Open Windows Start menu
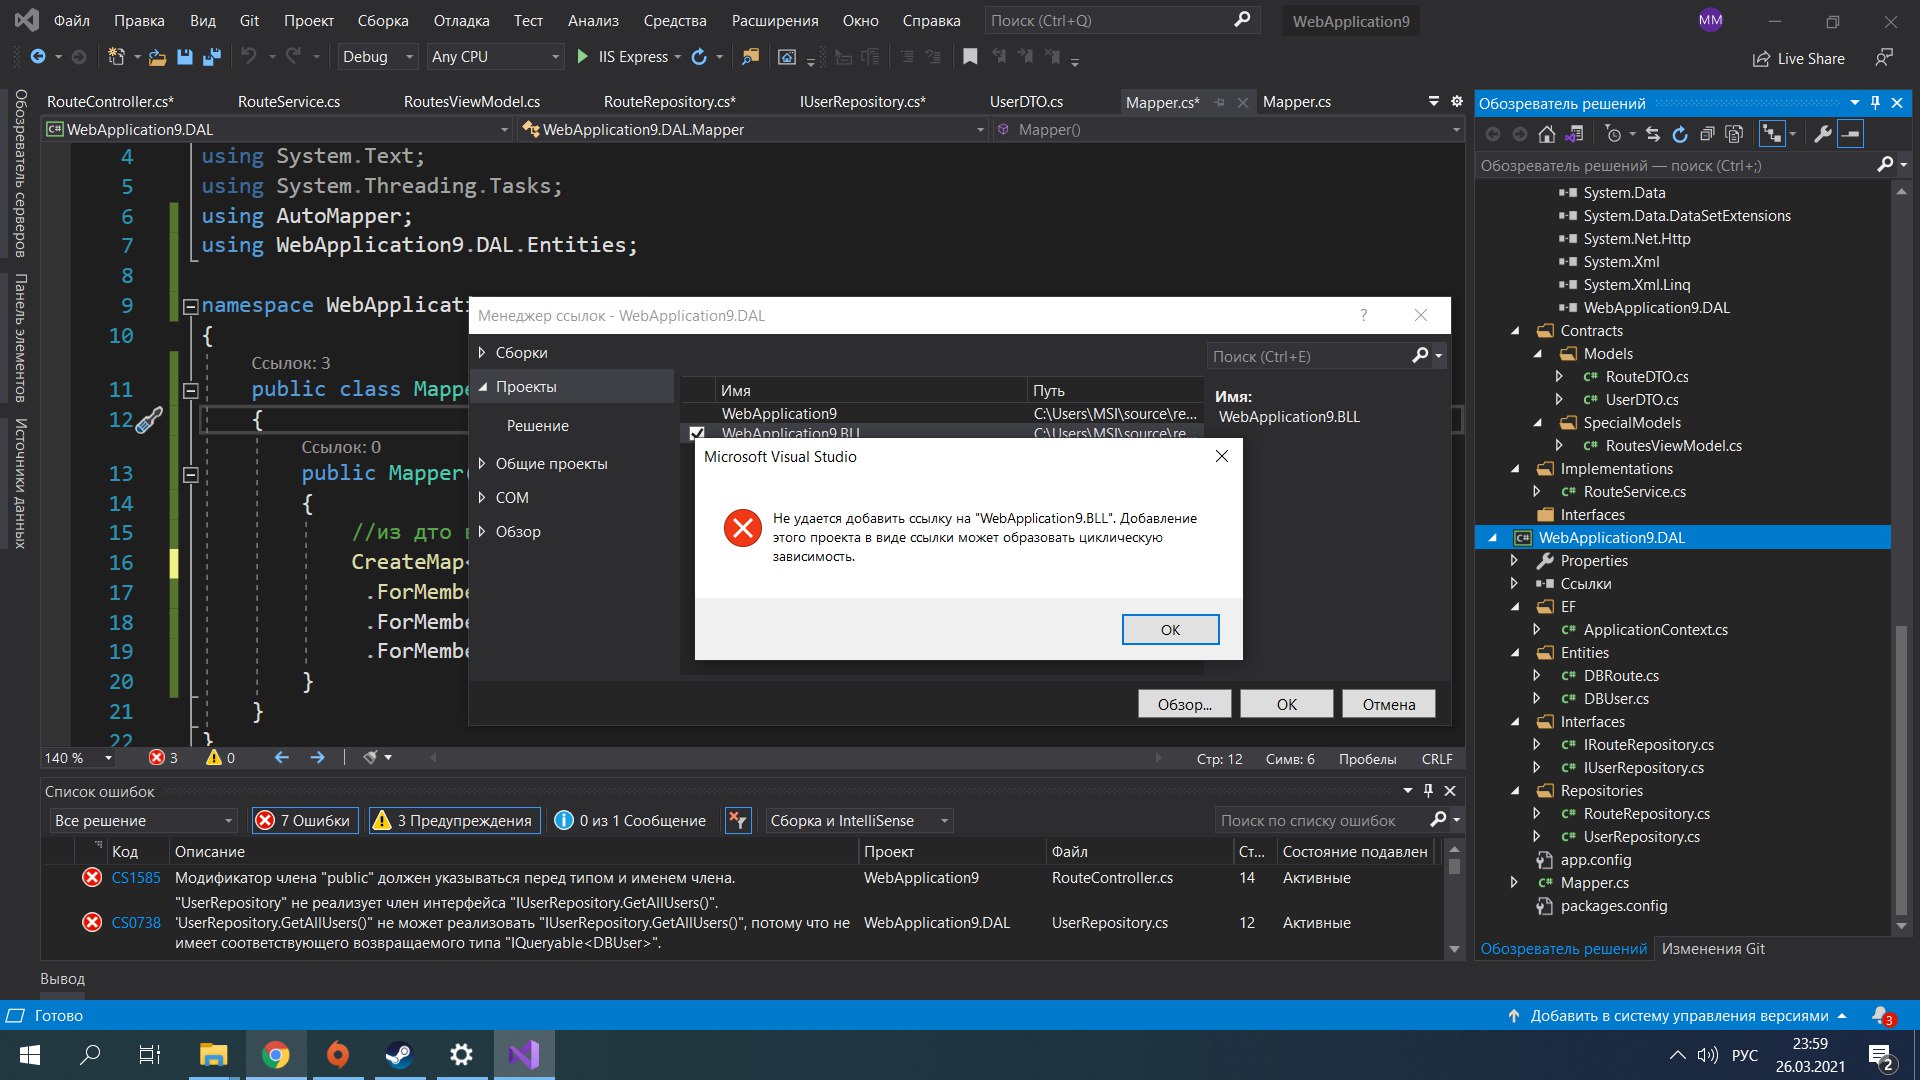 coord(30,1054)
